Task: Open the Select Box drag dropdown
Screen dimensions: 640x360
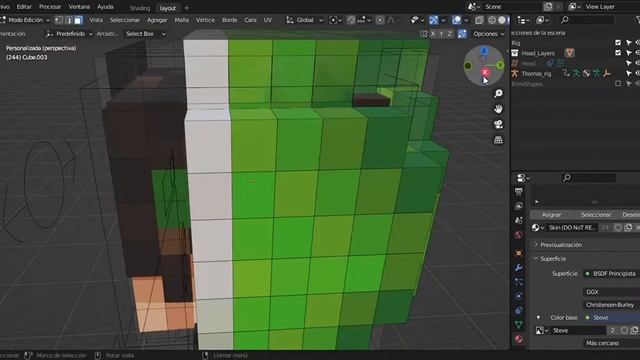Action: tap(145, 34)
